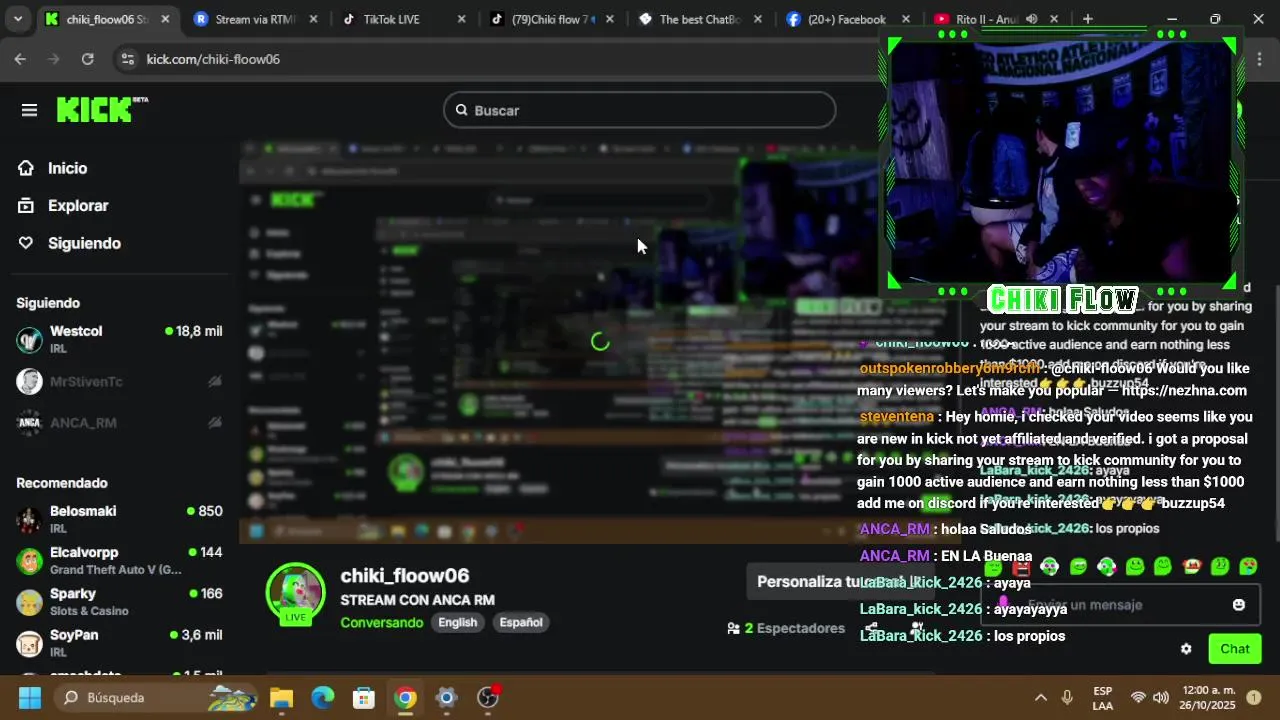
Task: Open recommended channel SoyPan
Action: (x=119, y=642)
